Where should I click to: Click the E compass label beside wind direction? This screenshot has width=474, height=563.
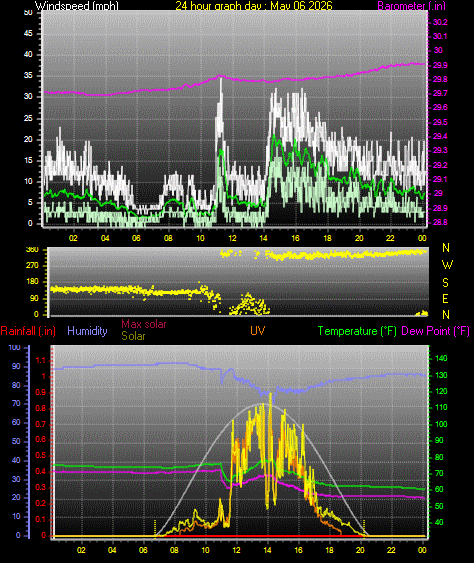[x=446, y=298]
